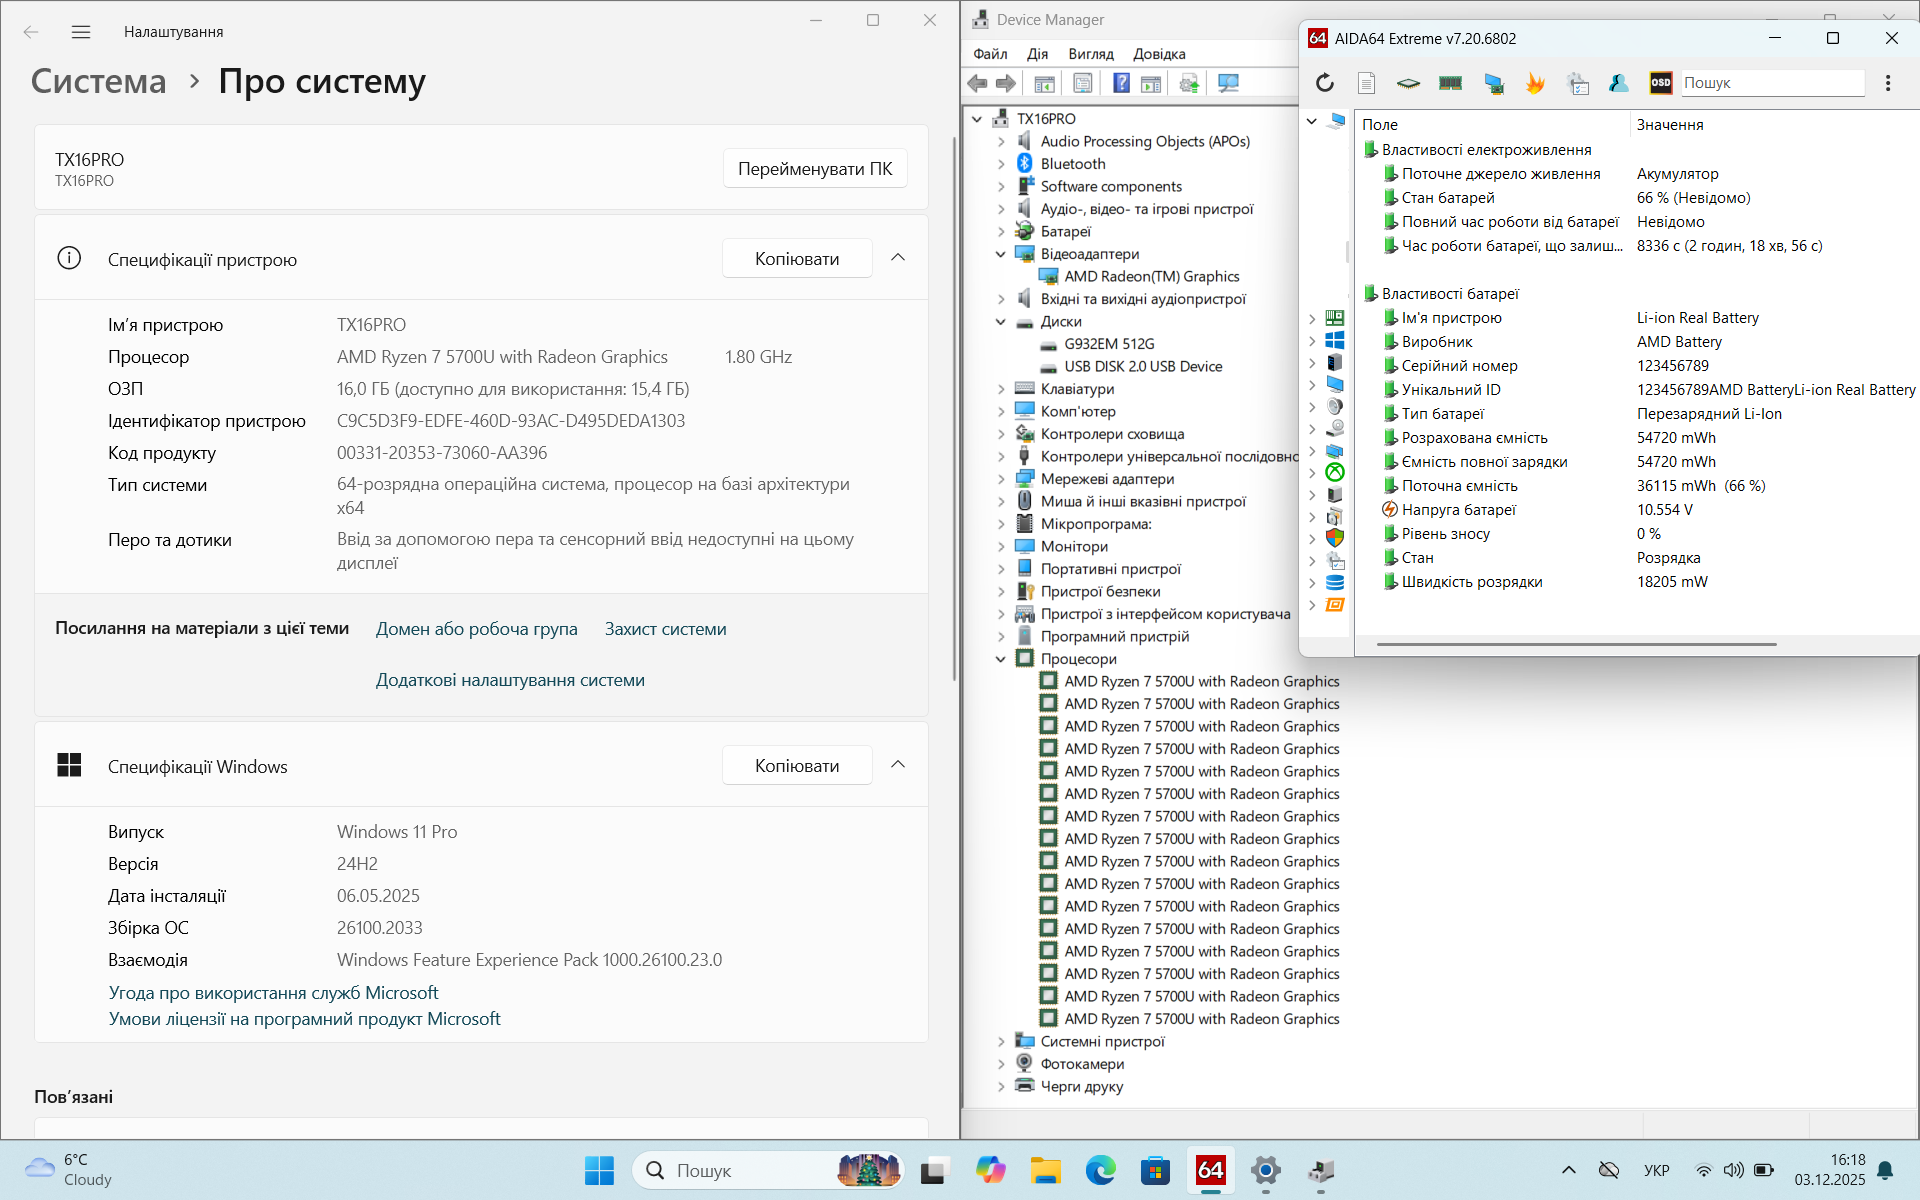Open the AIDA64 report document icon
Image resolution: width=1920 pixels, height=1200 pixels.
click(x=1367, y=83)
